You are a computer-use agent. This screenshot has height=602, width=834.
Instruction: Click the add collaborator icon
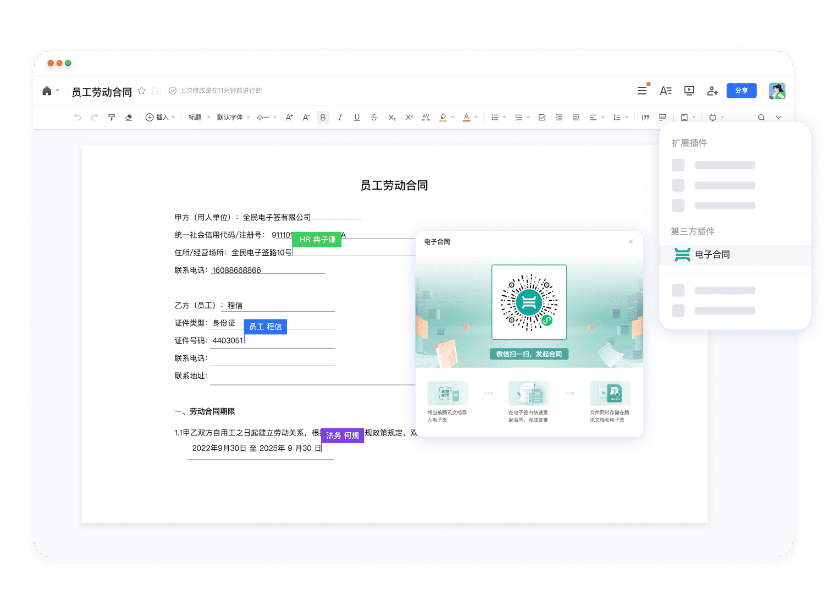(x=713, y=91)
